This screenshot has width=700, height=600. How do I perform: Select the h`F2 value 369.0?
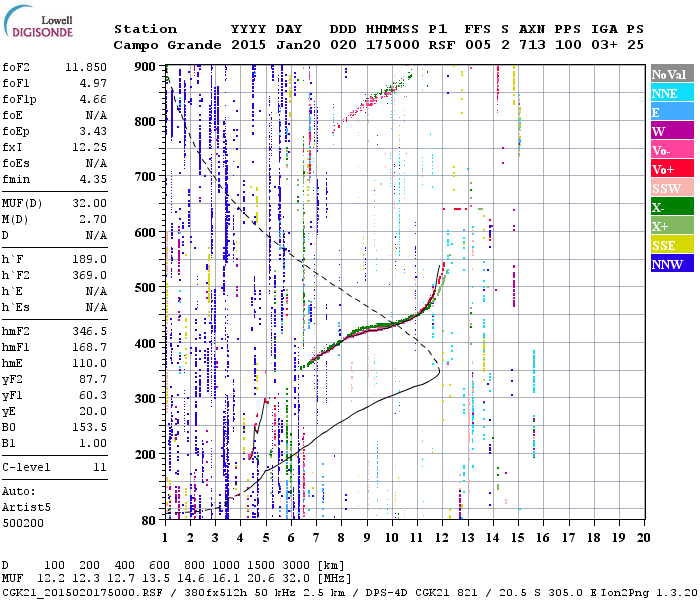89,275
